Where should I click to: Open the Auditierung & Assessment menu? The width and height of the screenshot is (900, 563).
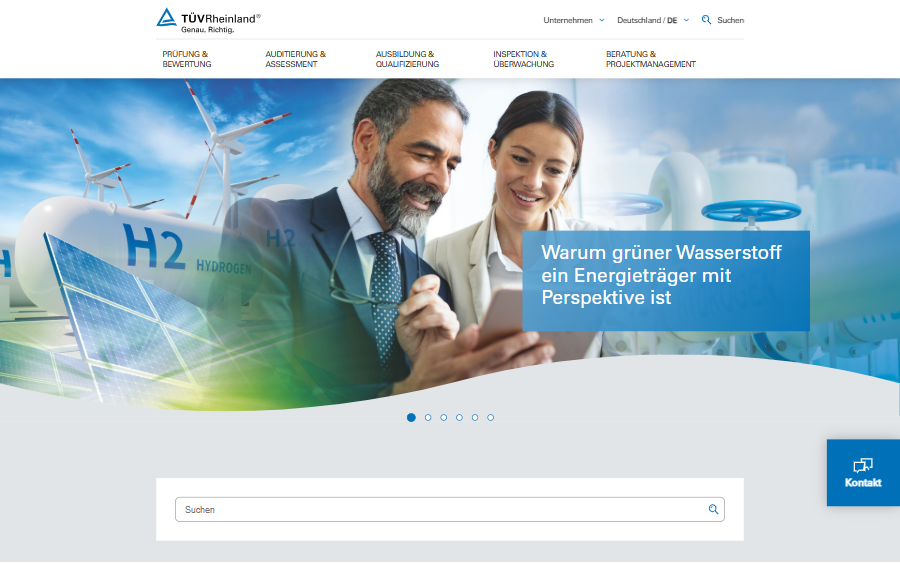point(295,59)
